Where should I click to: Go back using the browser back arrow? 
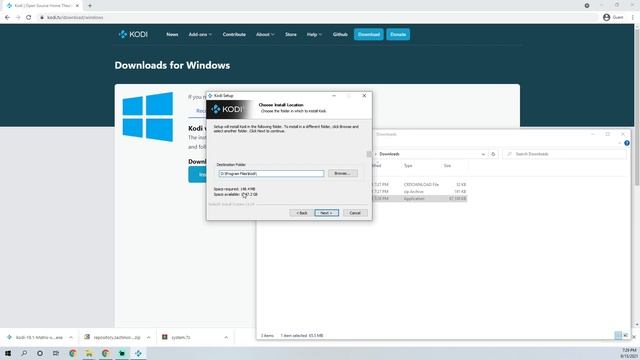pyautogui.click(x=7, y=18)
